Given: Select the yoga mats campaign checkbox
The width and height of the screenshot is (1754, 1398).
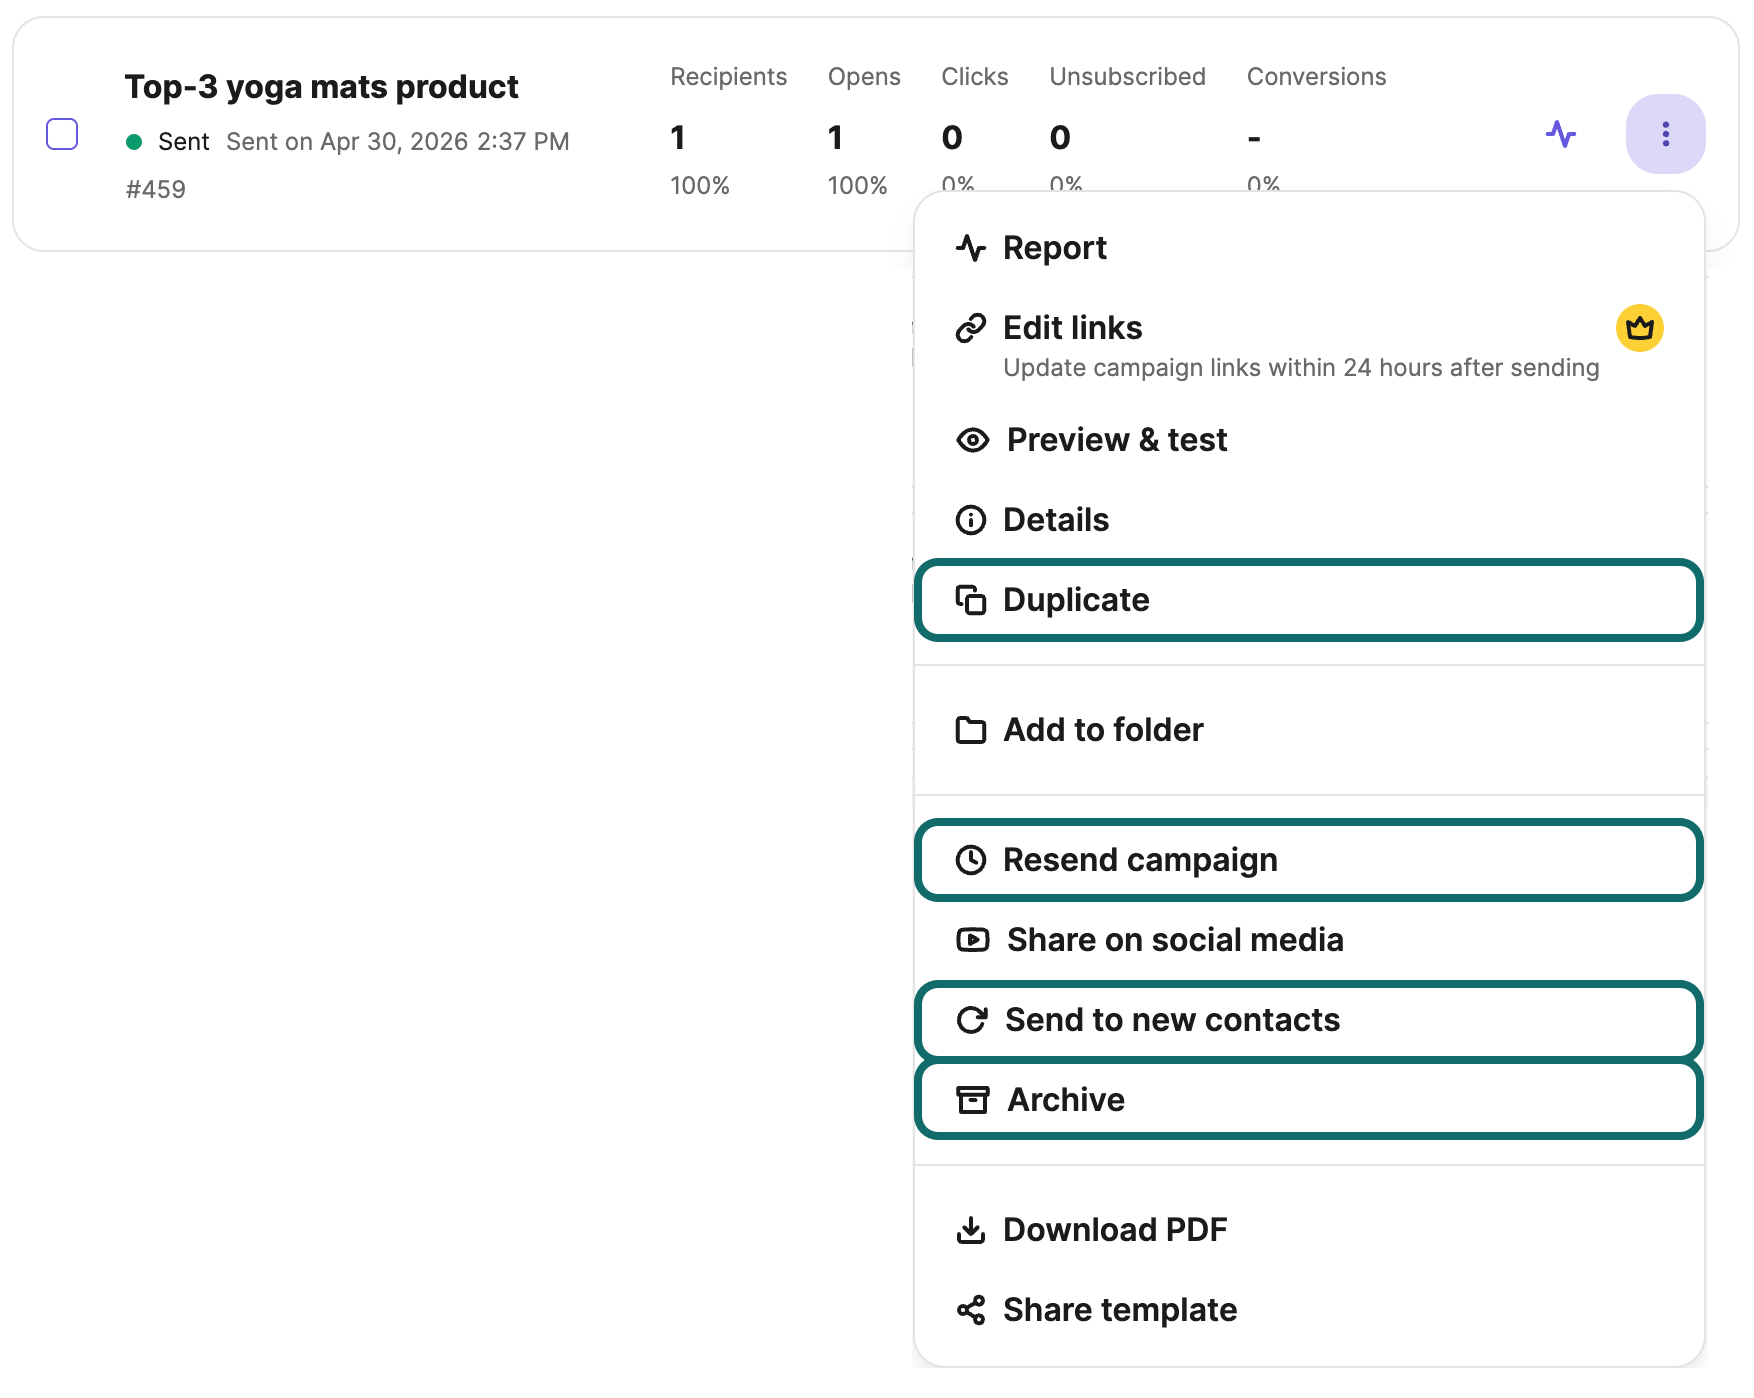Looking at the screenshot, I should point(62,134).
